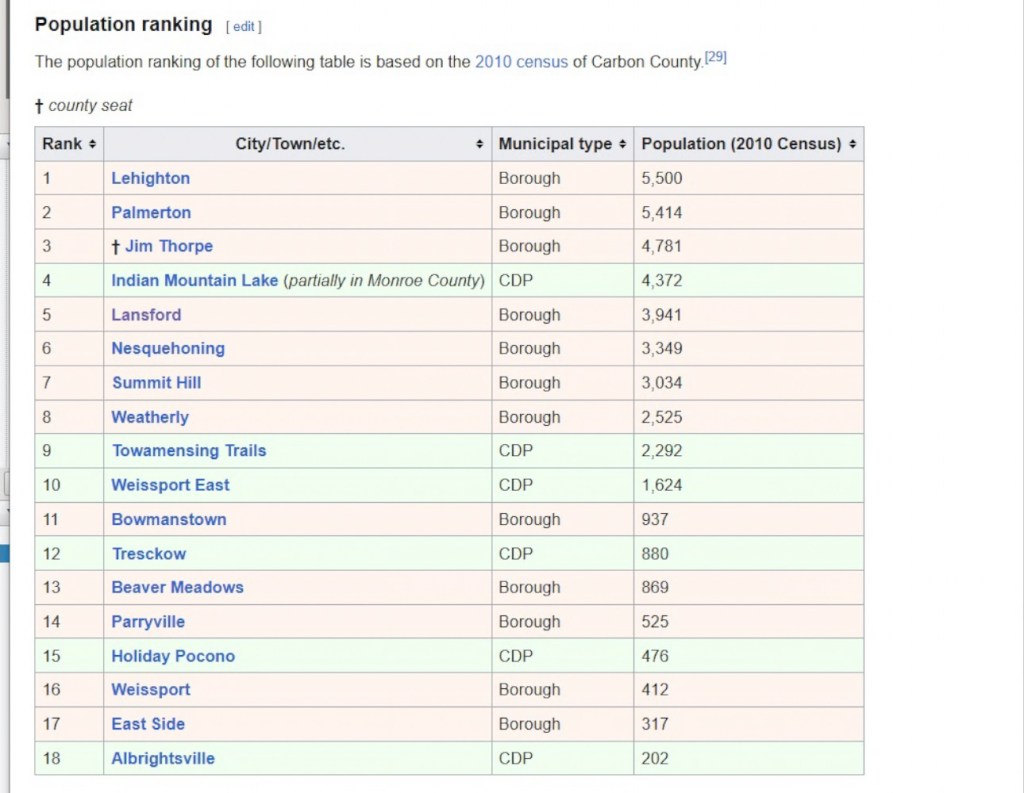Select the Lansford link

146,314
